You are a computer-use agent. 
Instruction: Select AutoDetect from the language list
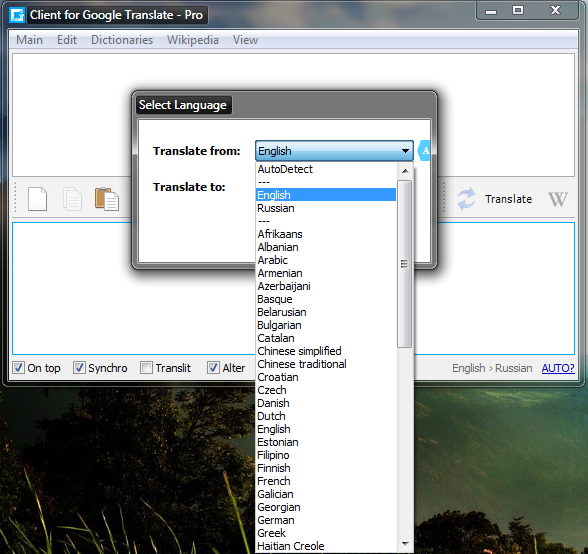point(326,169)
